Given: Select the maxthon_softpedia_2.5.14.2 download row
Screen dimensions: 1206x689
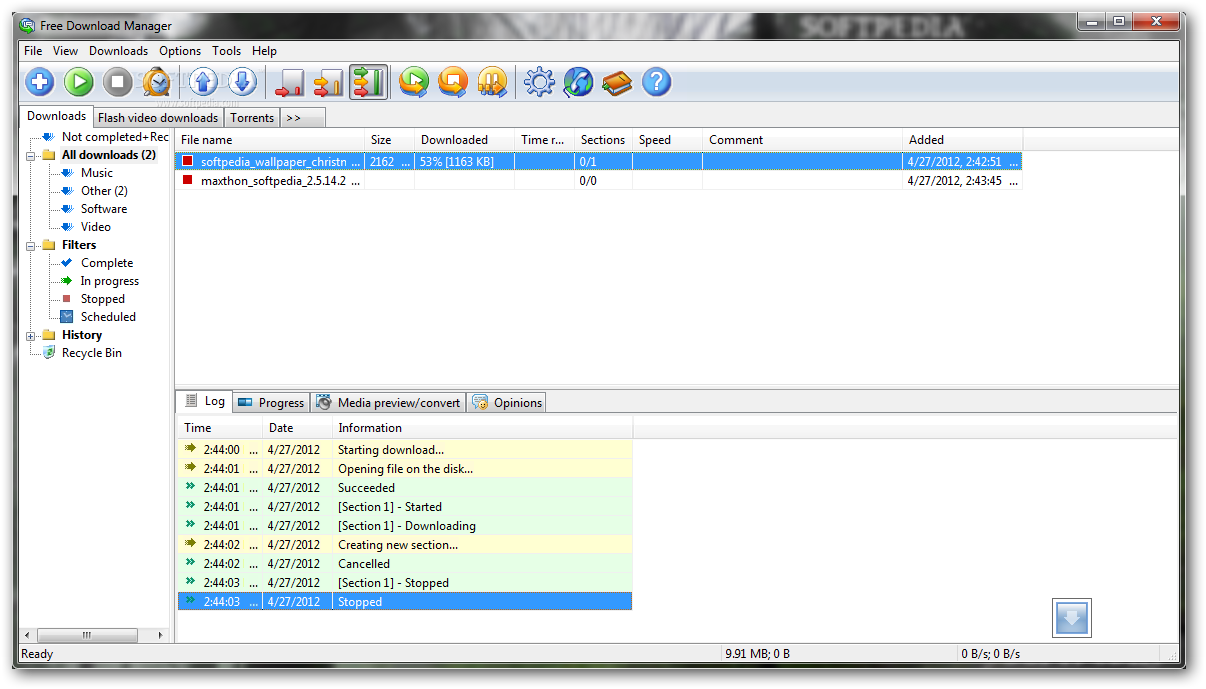Looking at the screenshot, I should 599,181.
